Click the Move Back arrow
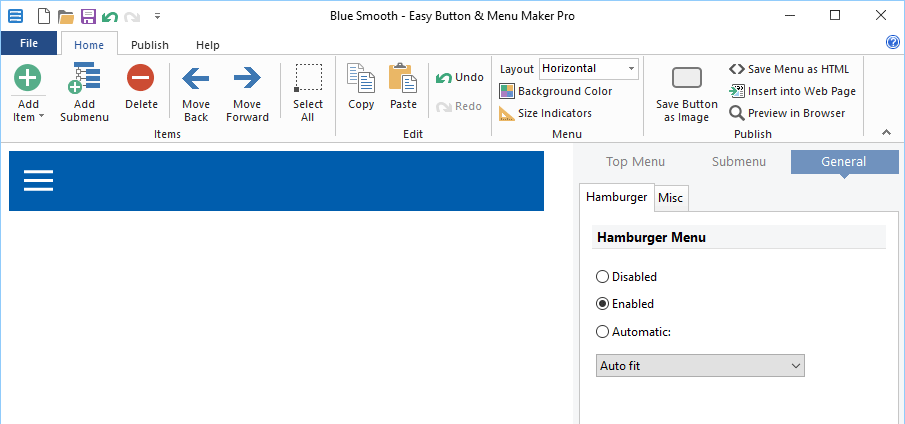The height and width of the screenshot is (424, 905). coord(196,79)
